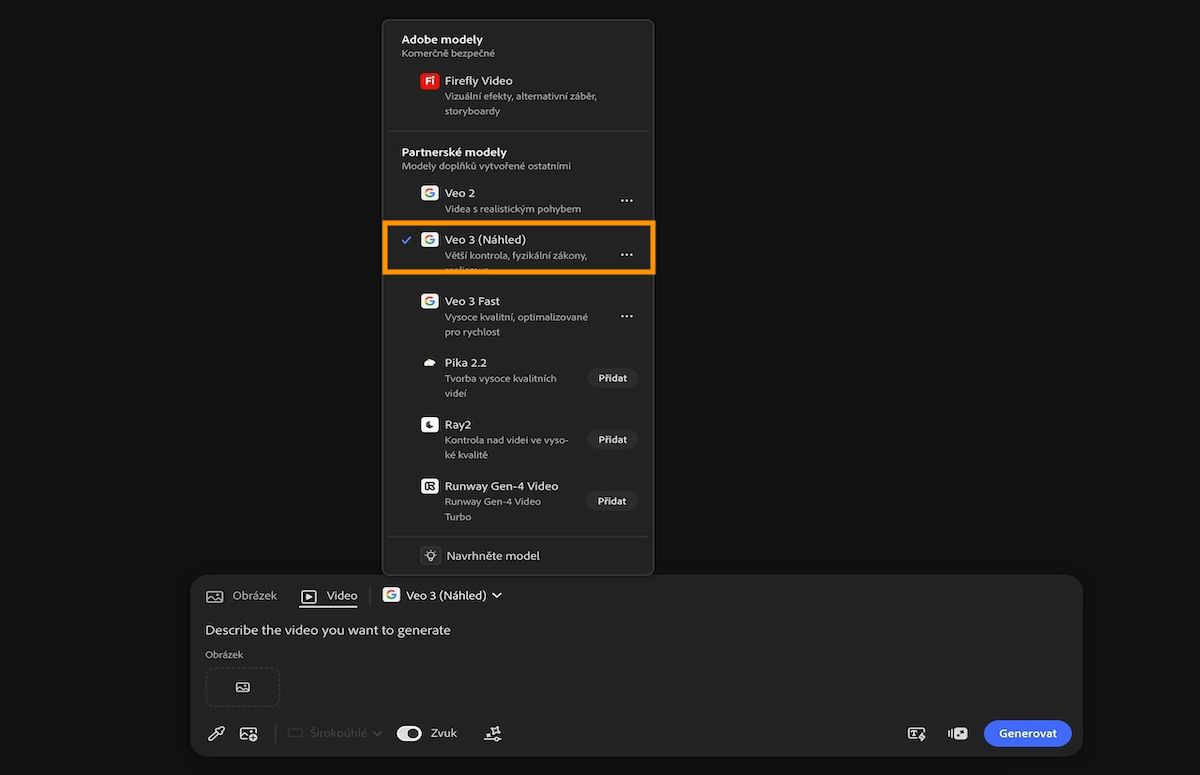
Task: Click the Ray2 model name
Action: coord(458,425)
